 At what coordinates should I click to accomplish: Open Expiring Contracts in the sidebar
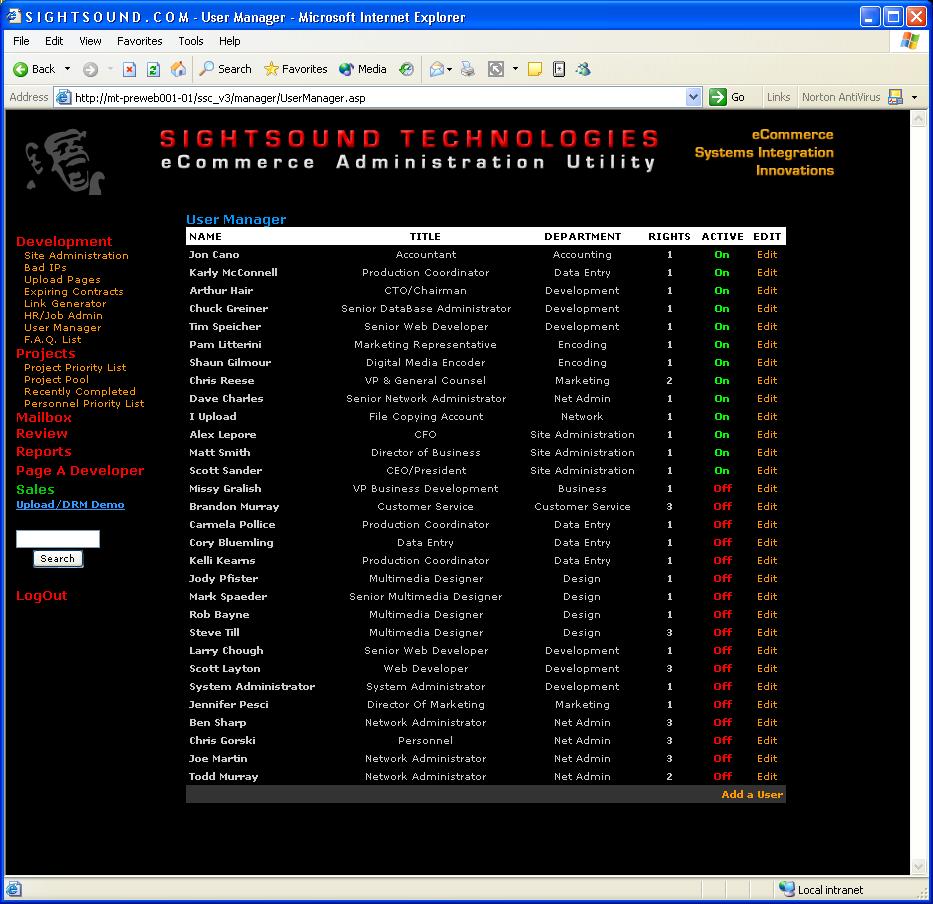(74, 291)
